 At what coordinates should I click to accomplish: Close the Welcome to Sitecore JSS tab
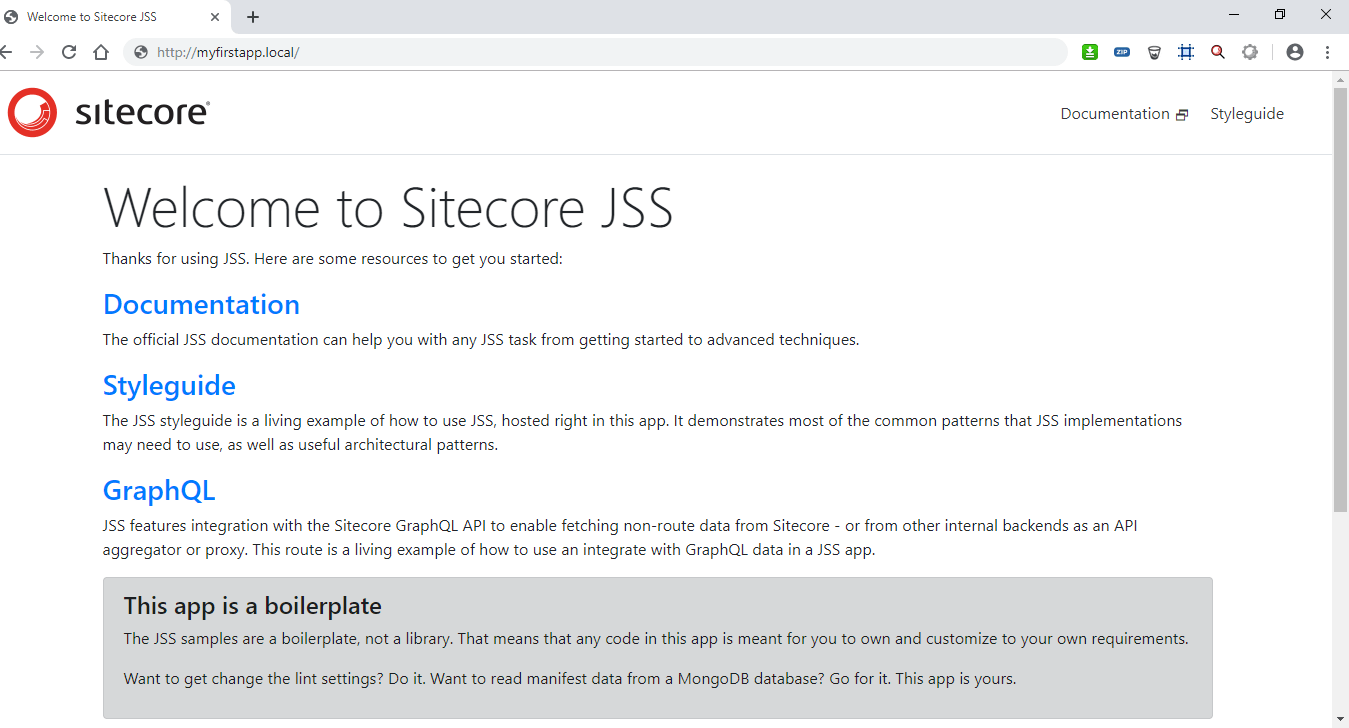pyautogui.click(x=216, y=17)
